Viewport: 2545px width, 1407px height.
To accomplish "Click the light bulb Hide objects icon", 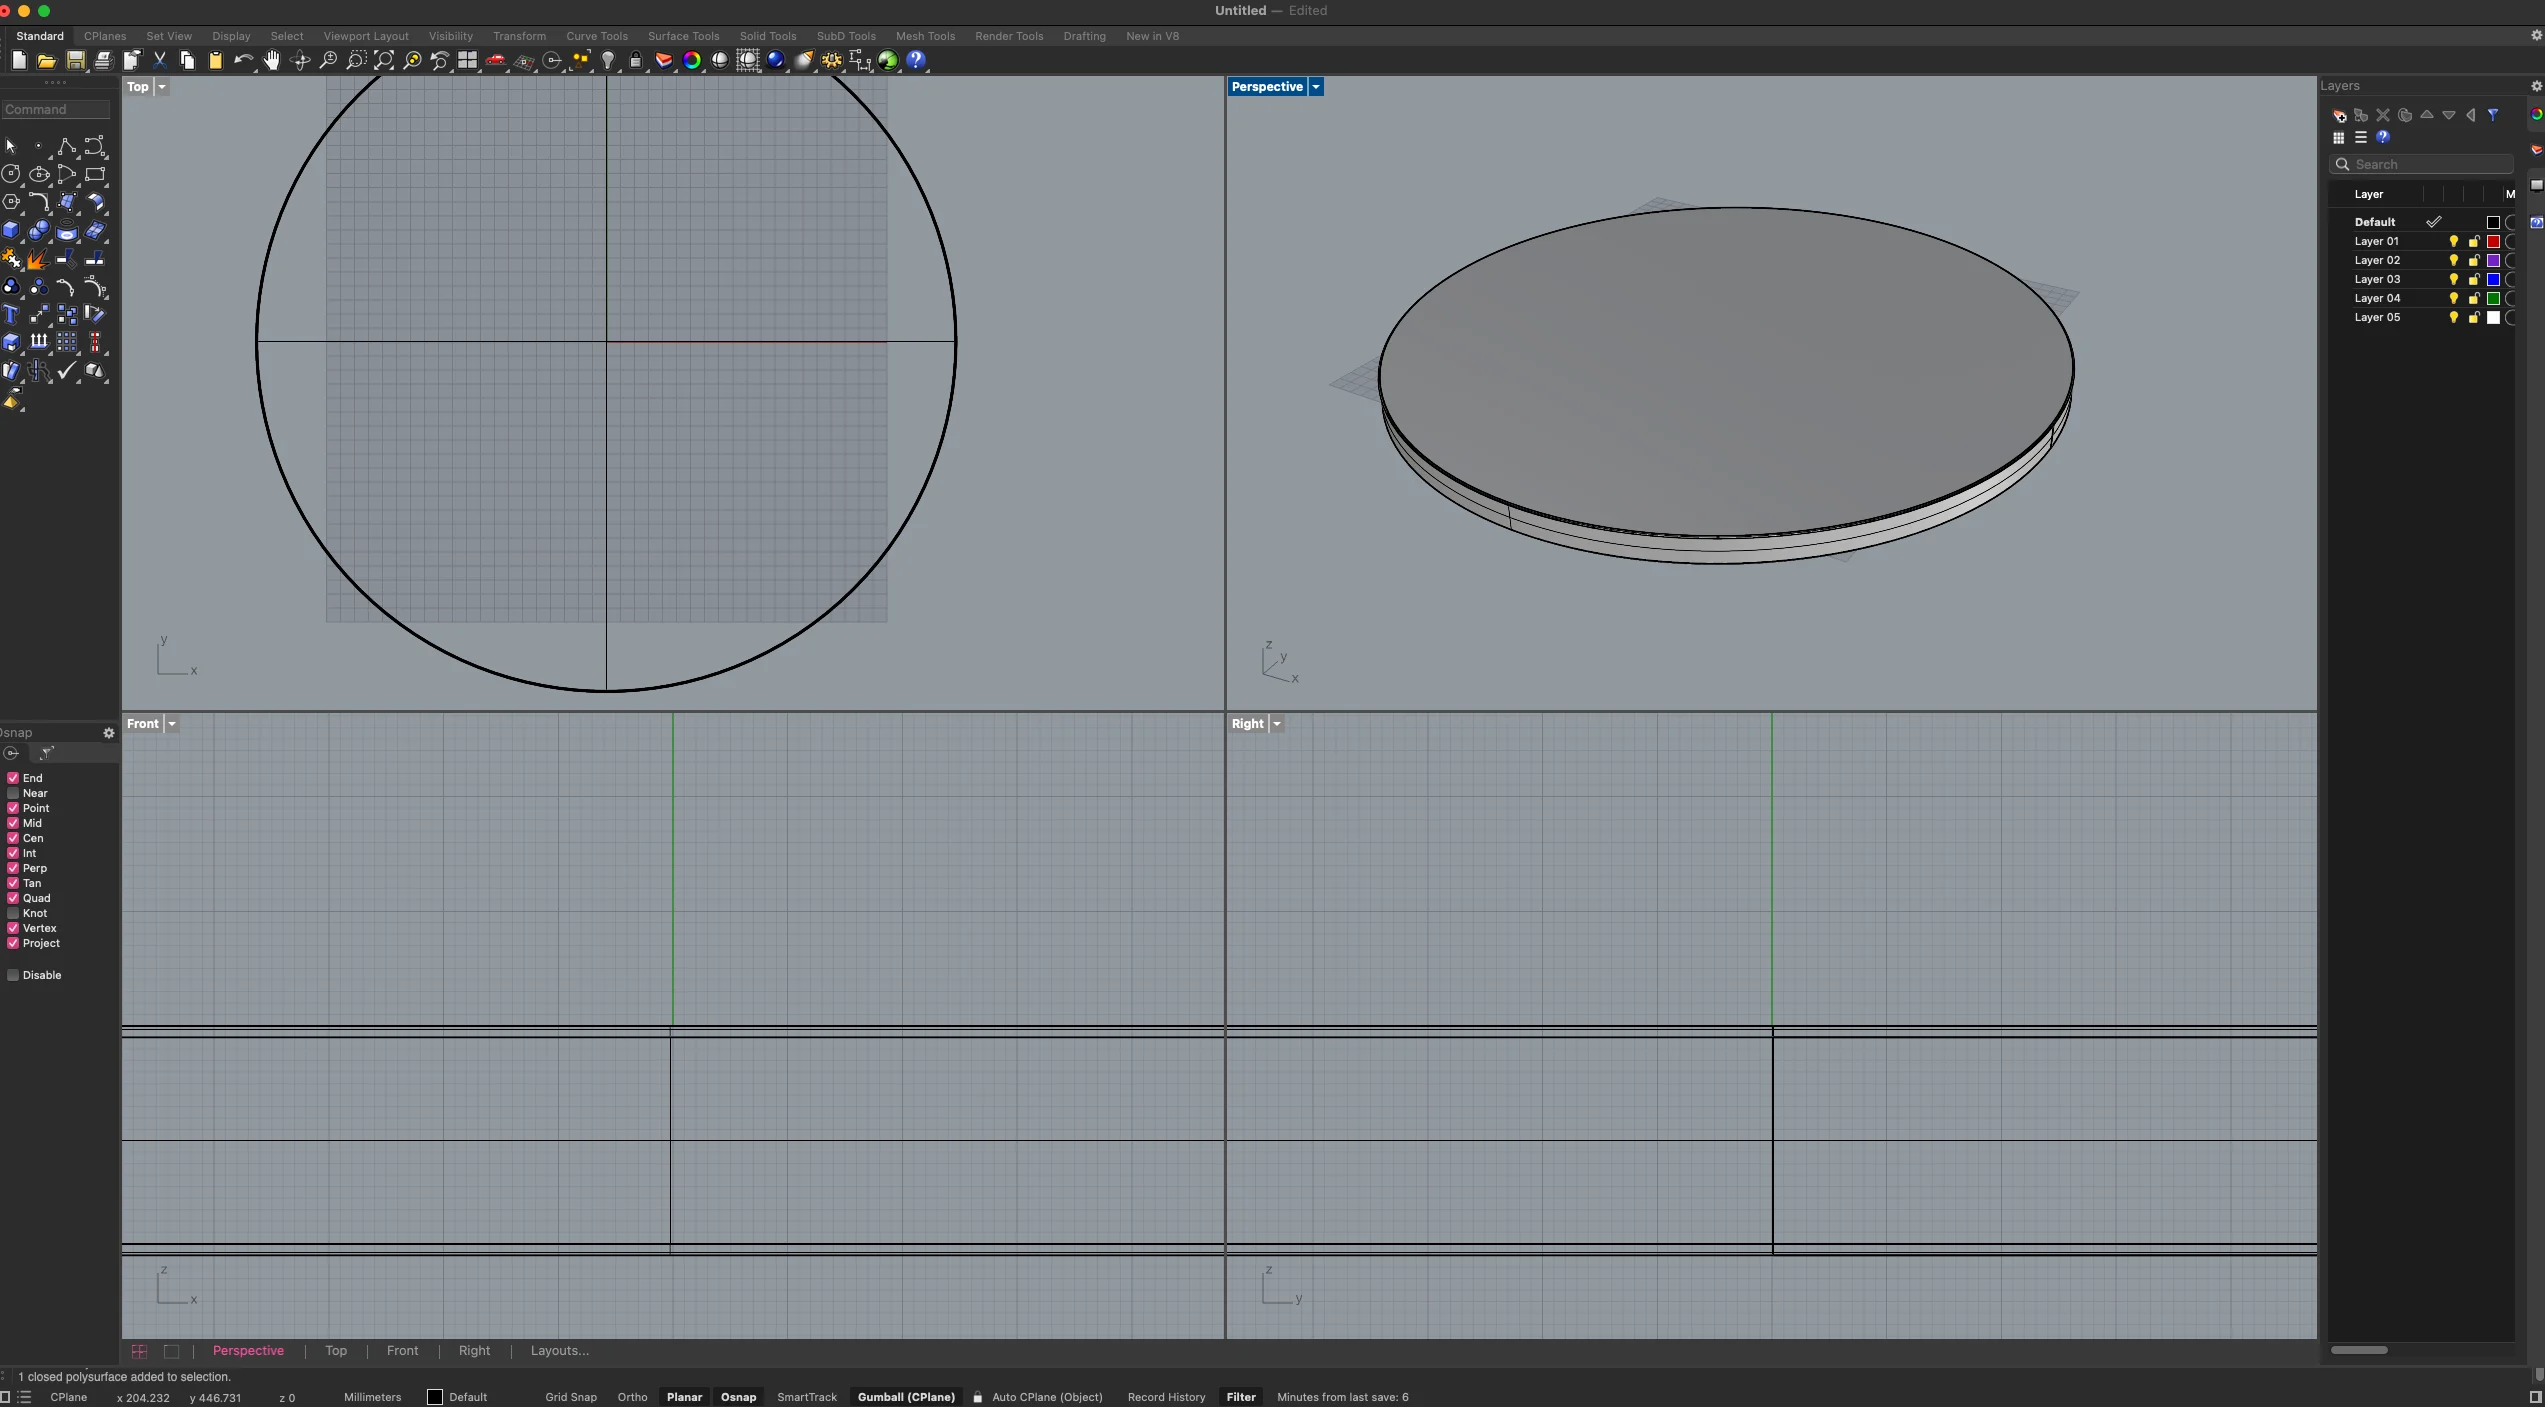I will [x=607, y=61].
